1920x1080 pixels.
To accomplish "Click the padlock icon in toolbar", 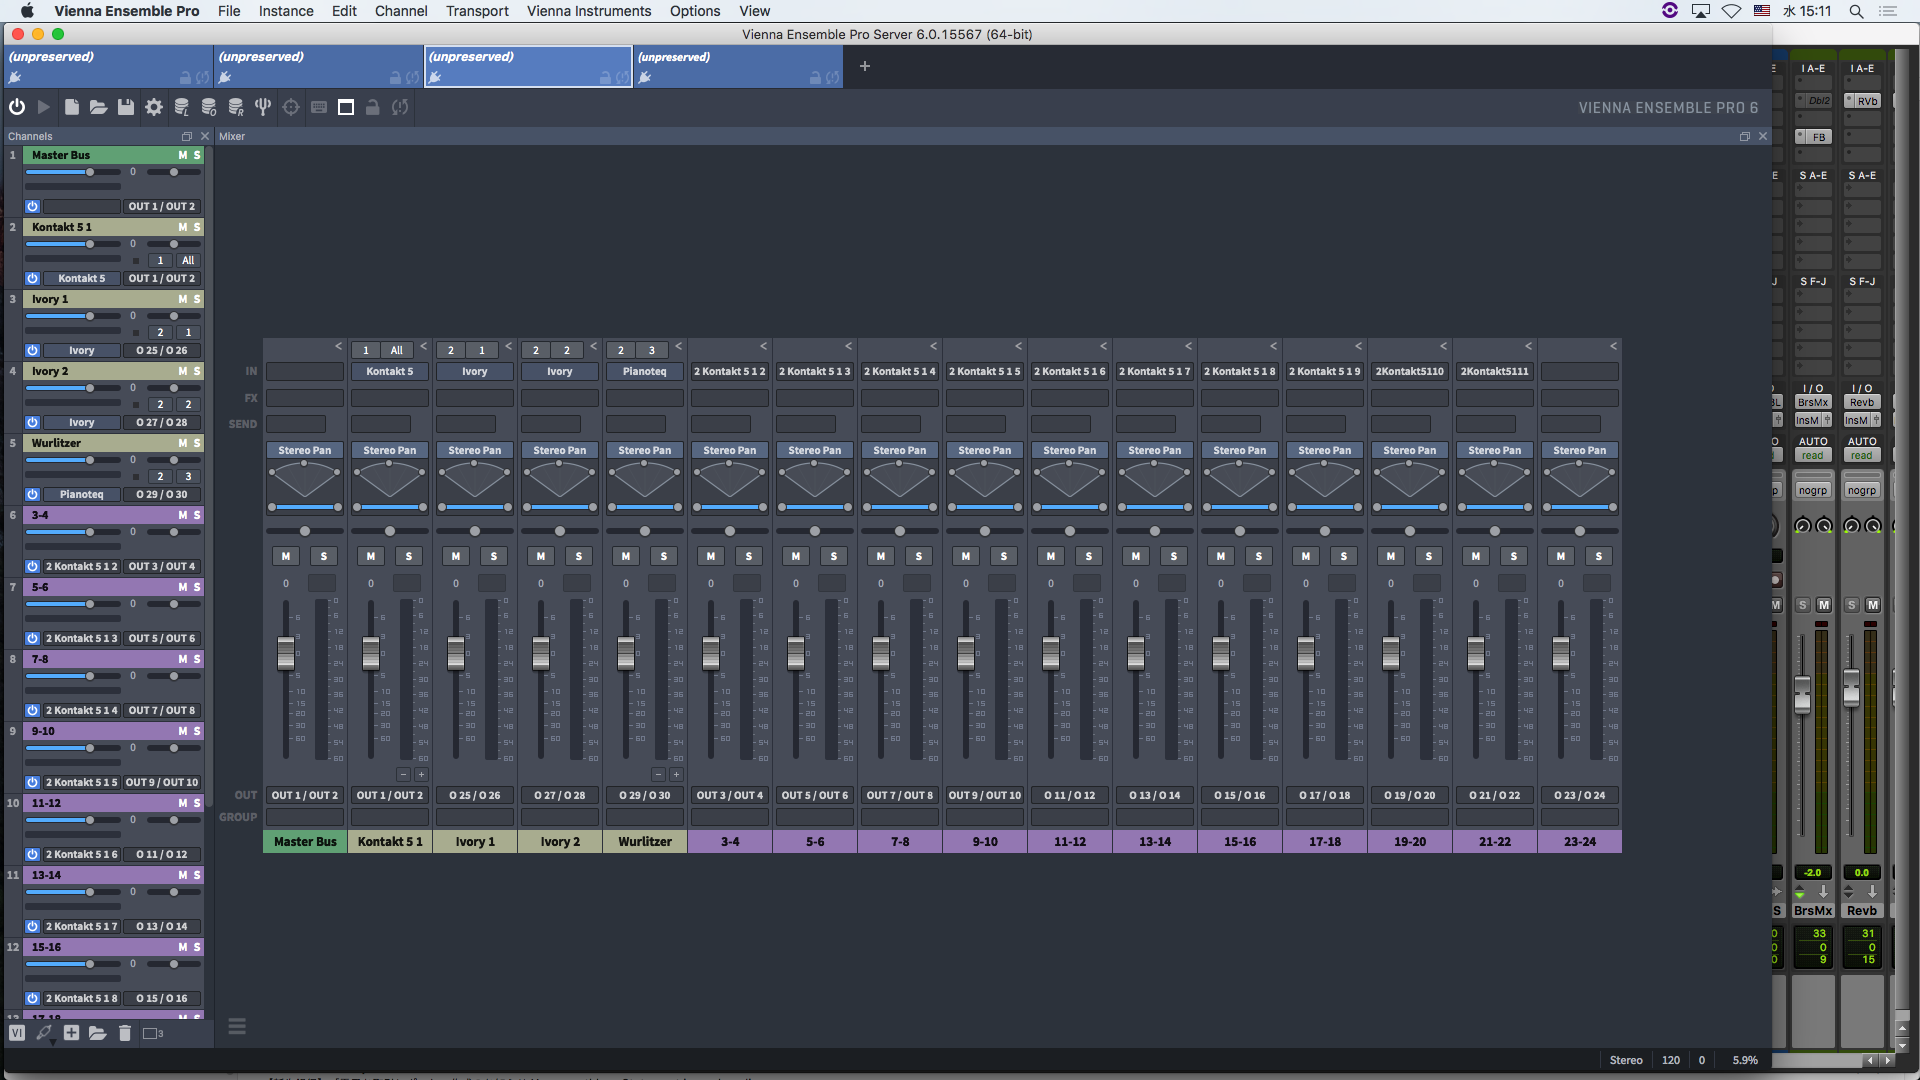I will click(373, 107).
